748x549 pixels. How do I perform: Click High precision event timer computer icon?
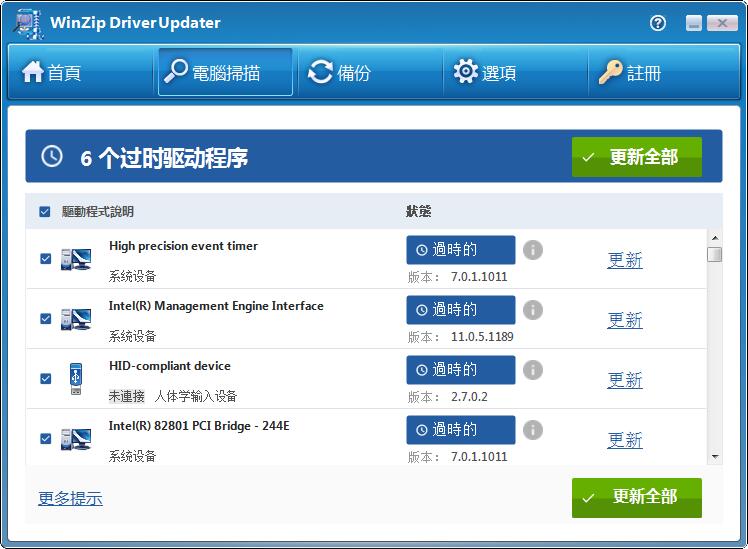pos(76,259)
